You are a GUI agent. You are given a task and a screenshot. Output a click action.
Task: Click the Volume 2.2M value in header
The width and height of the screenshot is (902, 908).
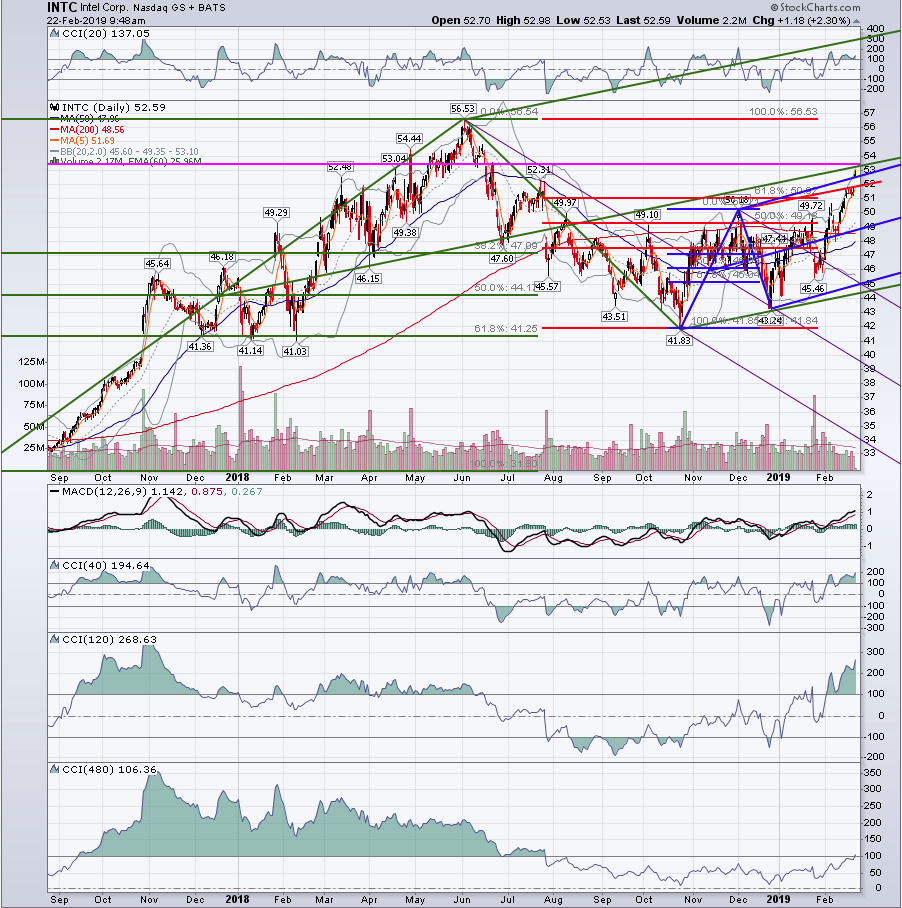[x=712, y=20]
